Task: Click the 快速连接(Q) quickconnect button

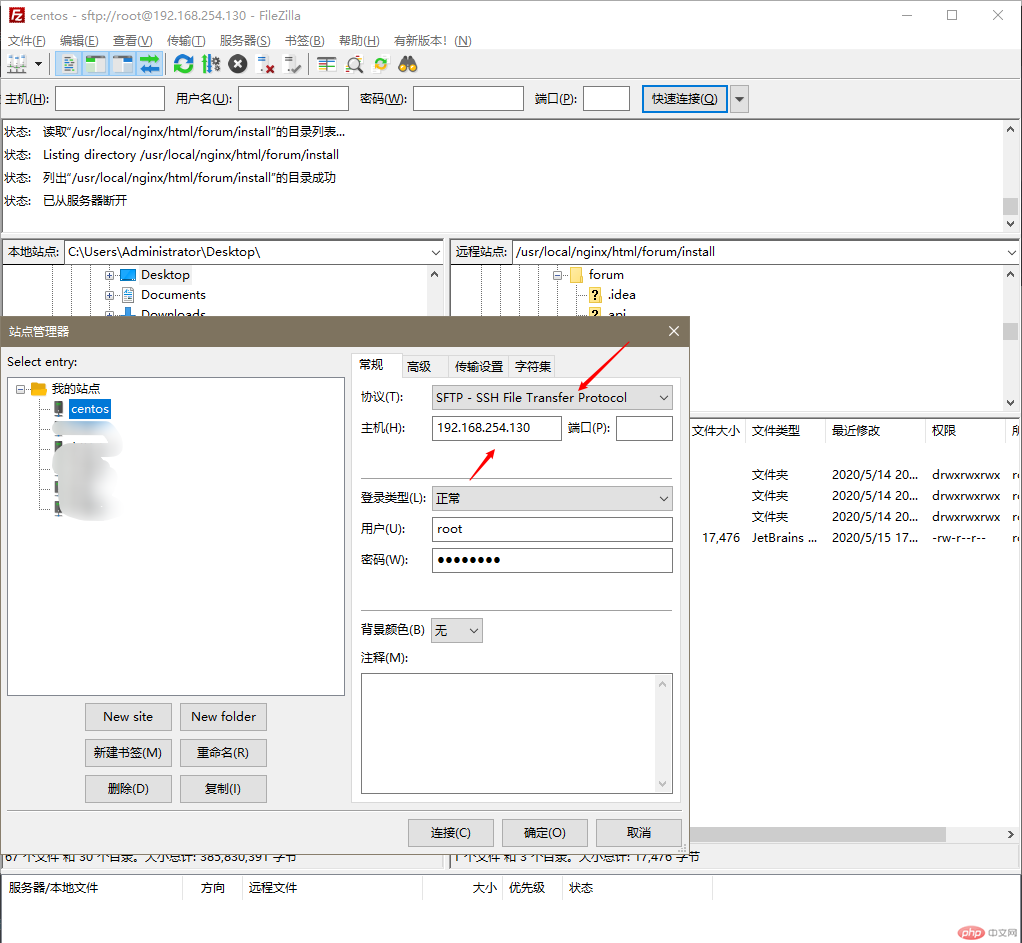Action: (x=684, y=98)
